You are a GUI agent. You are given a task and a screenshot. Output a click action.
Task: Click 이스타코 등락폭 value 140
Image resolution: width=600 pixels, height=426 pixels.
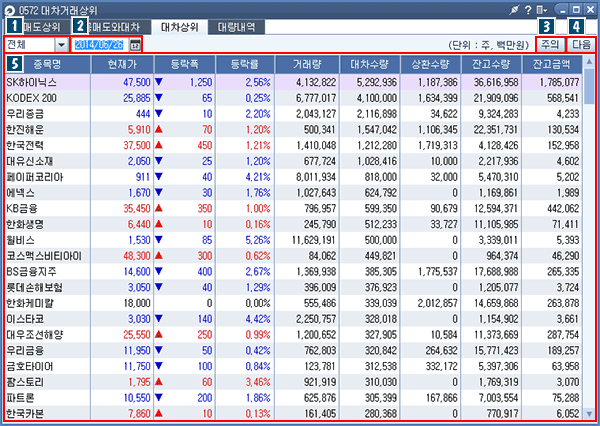click(x=205, y=319)
